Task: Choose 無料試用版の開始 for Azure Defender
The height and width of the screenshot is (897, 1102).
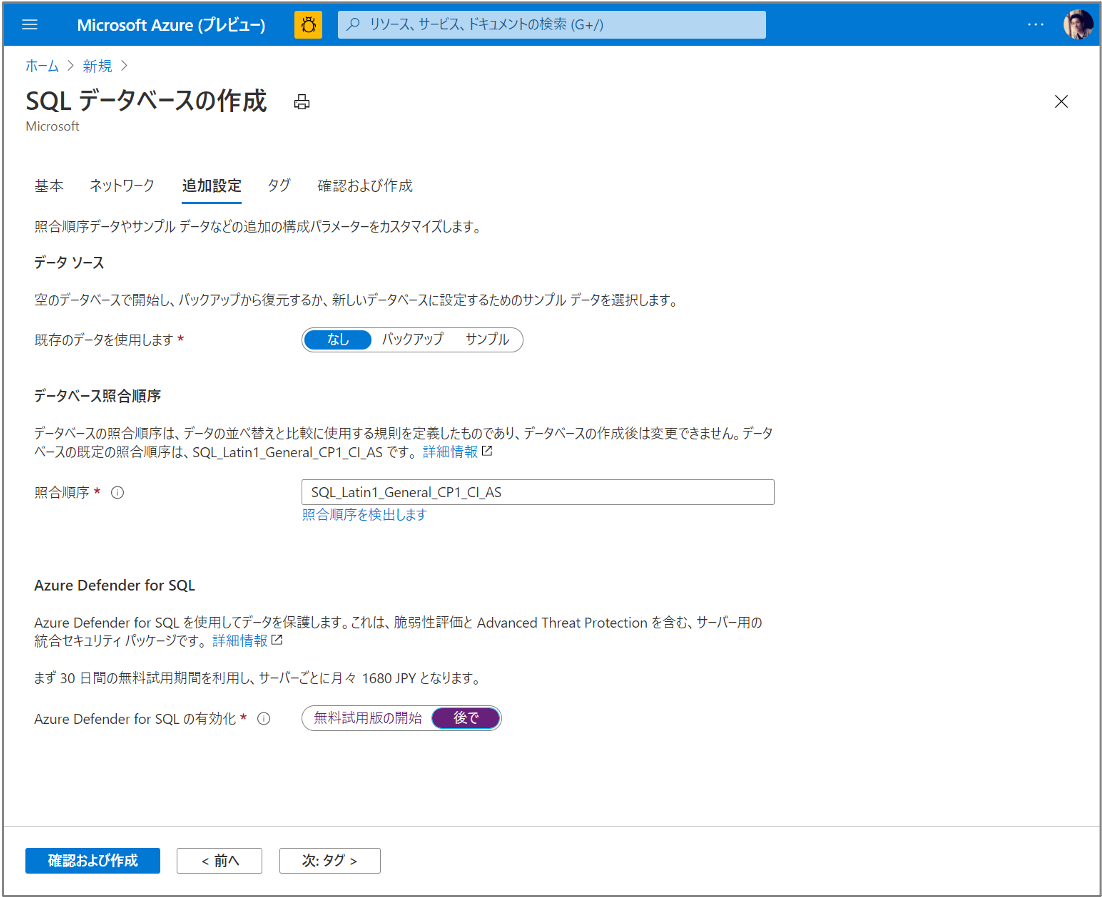Action: (x=367, y=718)
